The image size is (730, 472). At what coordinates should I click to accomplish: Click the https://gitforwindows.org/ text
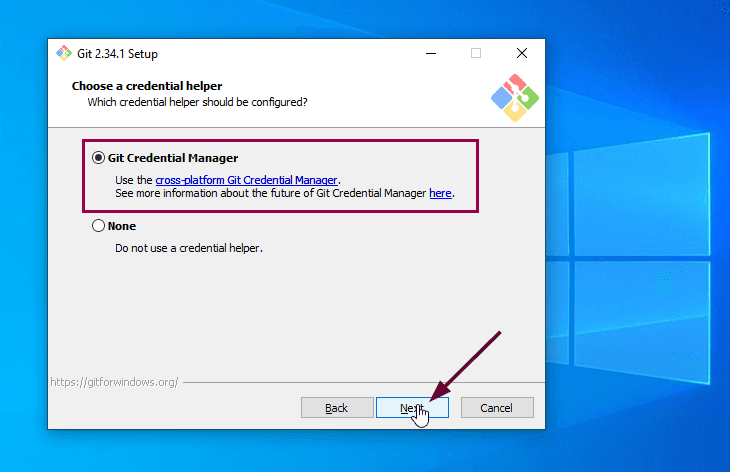114,382
